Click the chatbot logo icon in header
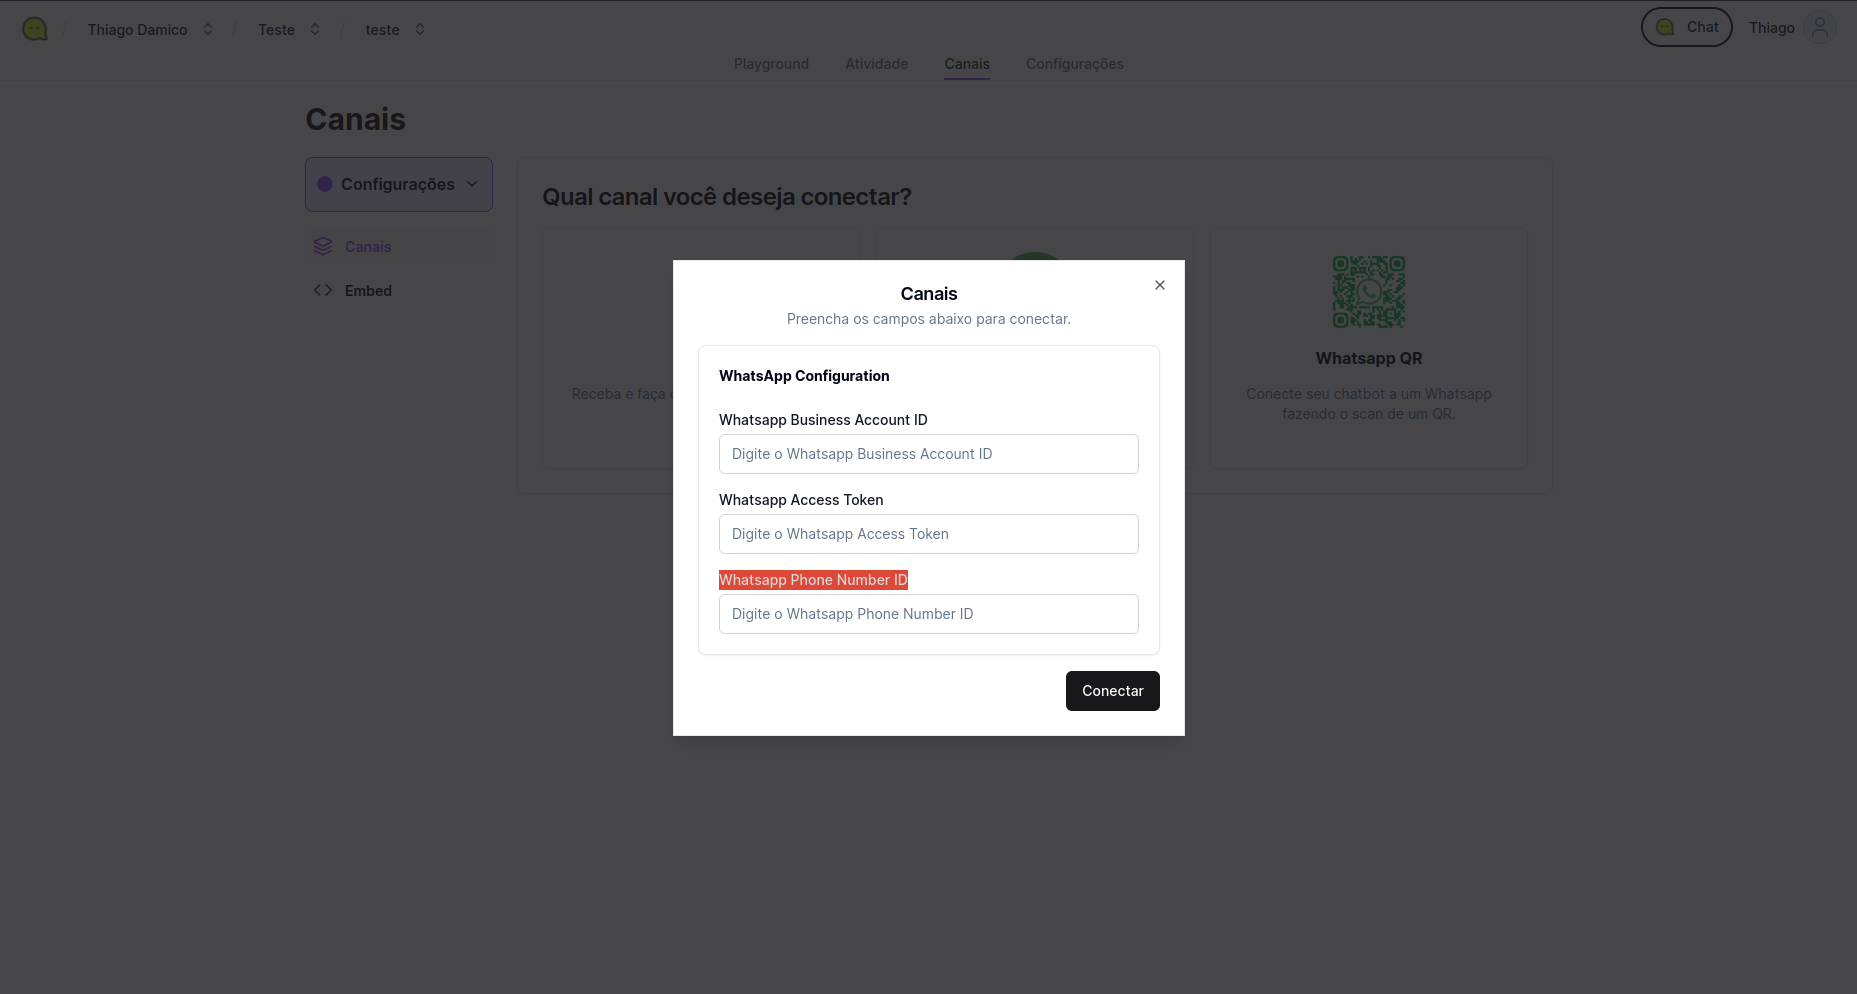Image resolution: width=1857 pixels, height=994 pixels. (x=35, y=29)
